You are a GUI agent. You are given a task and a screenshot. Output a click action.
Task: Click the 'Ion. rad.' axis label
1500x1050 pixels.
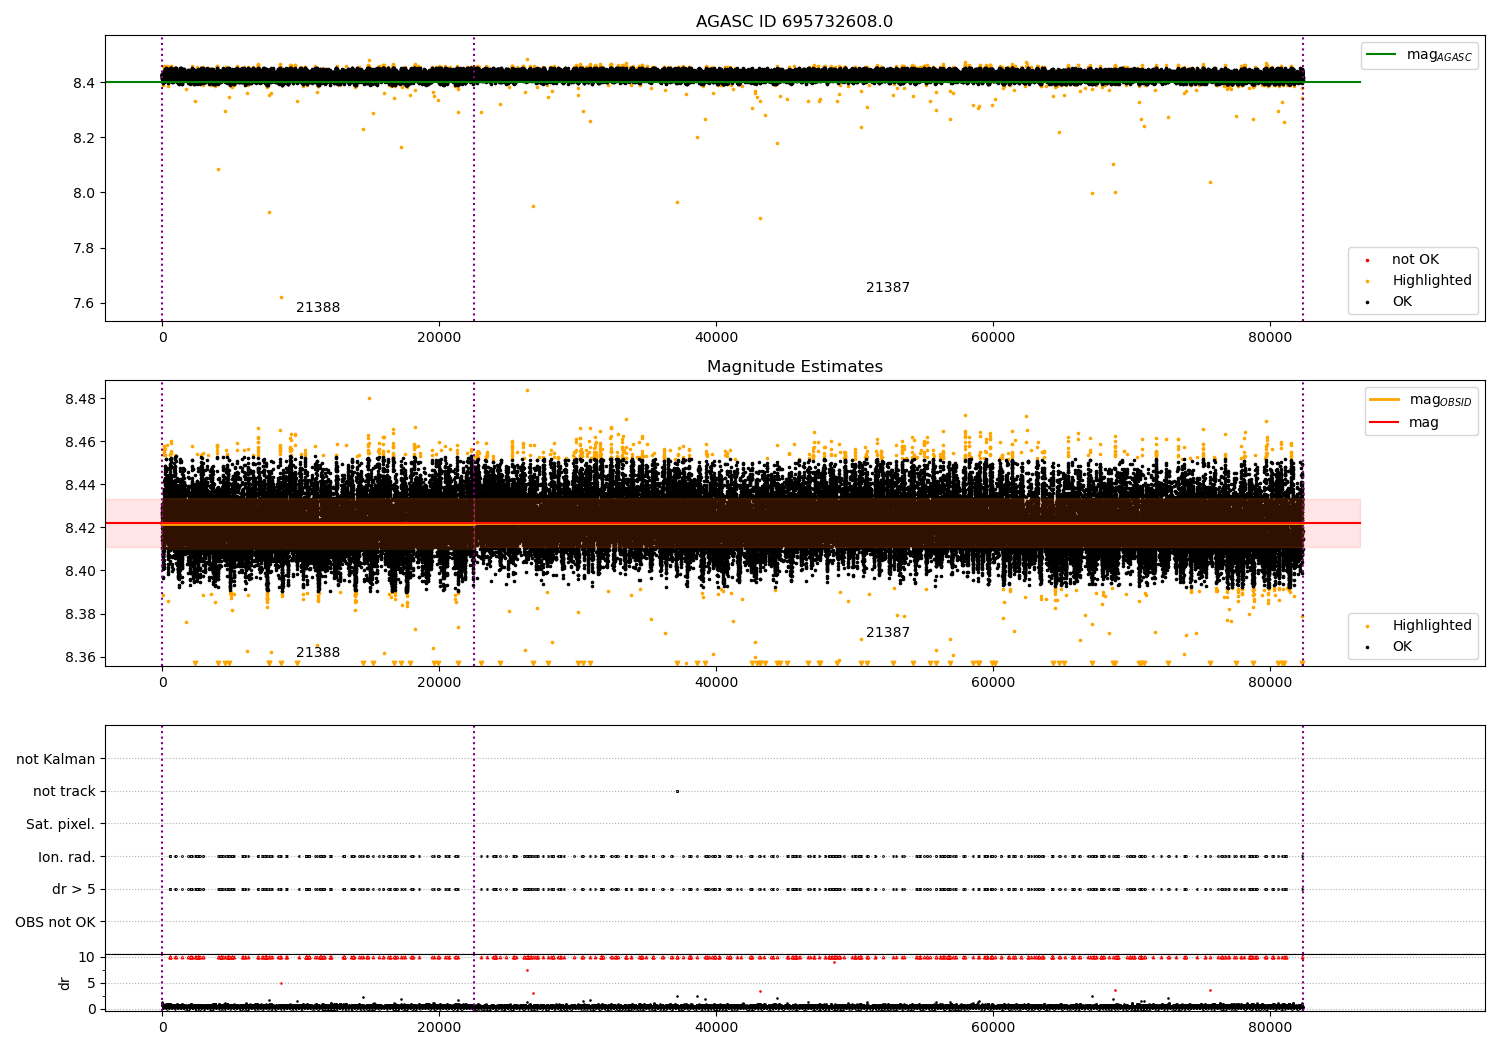(67, 858)
